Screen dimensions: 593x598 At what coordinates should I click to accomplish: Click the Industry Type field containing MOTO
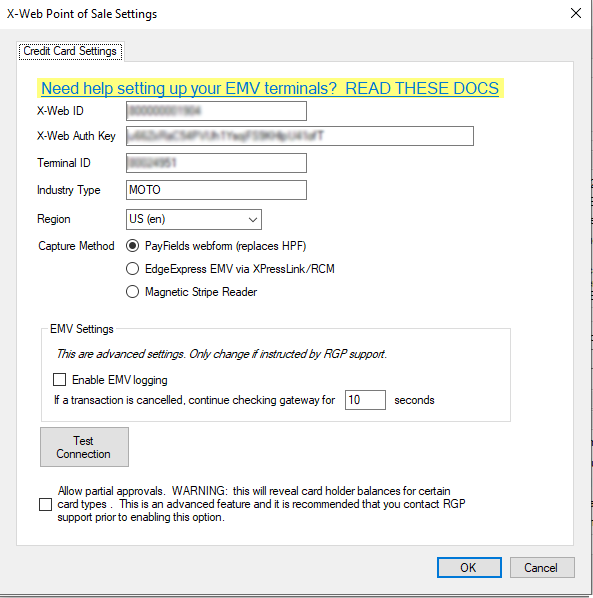pos(216,190)
